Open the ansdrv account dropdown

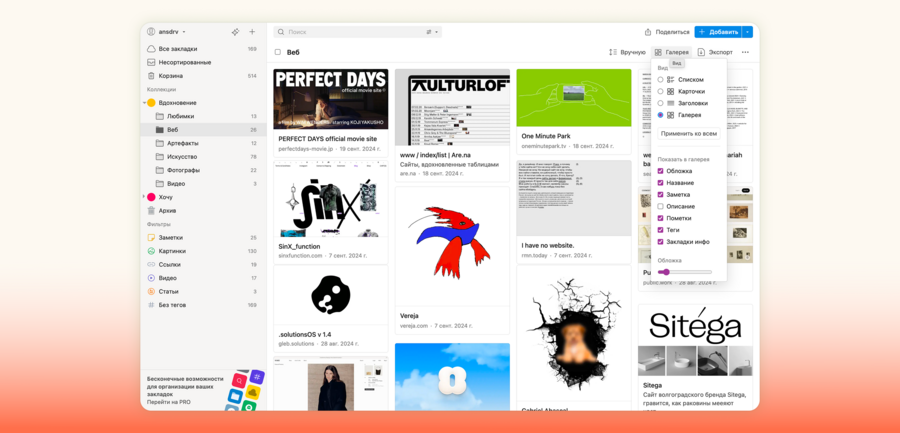pyautogui.click(x=184, y=32)
